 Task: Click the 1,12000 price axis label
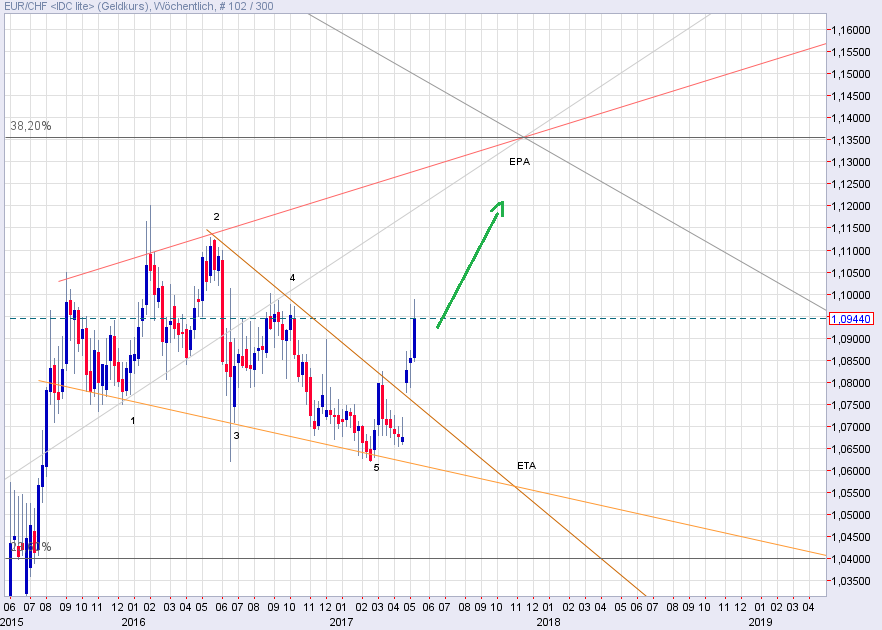point(850,206)
